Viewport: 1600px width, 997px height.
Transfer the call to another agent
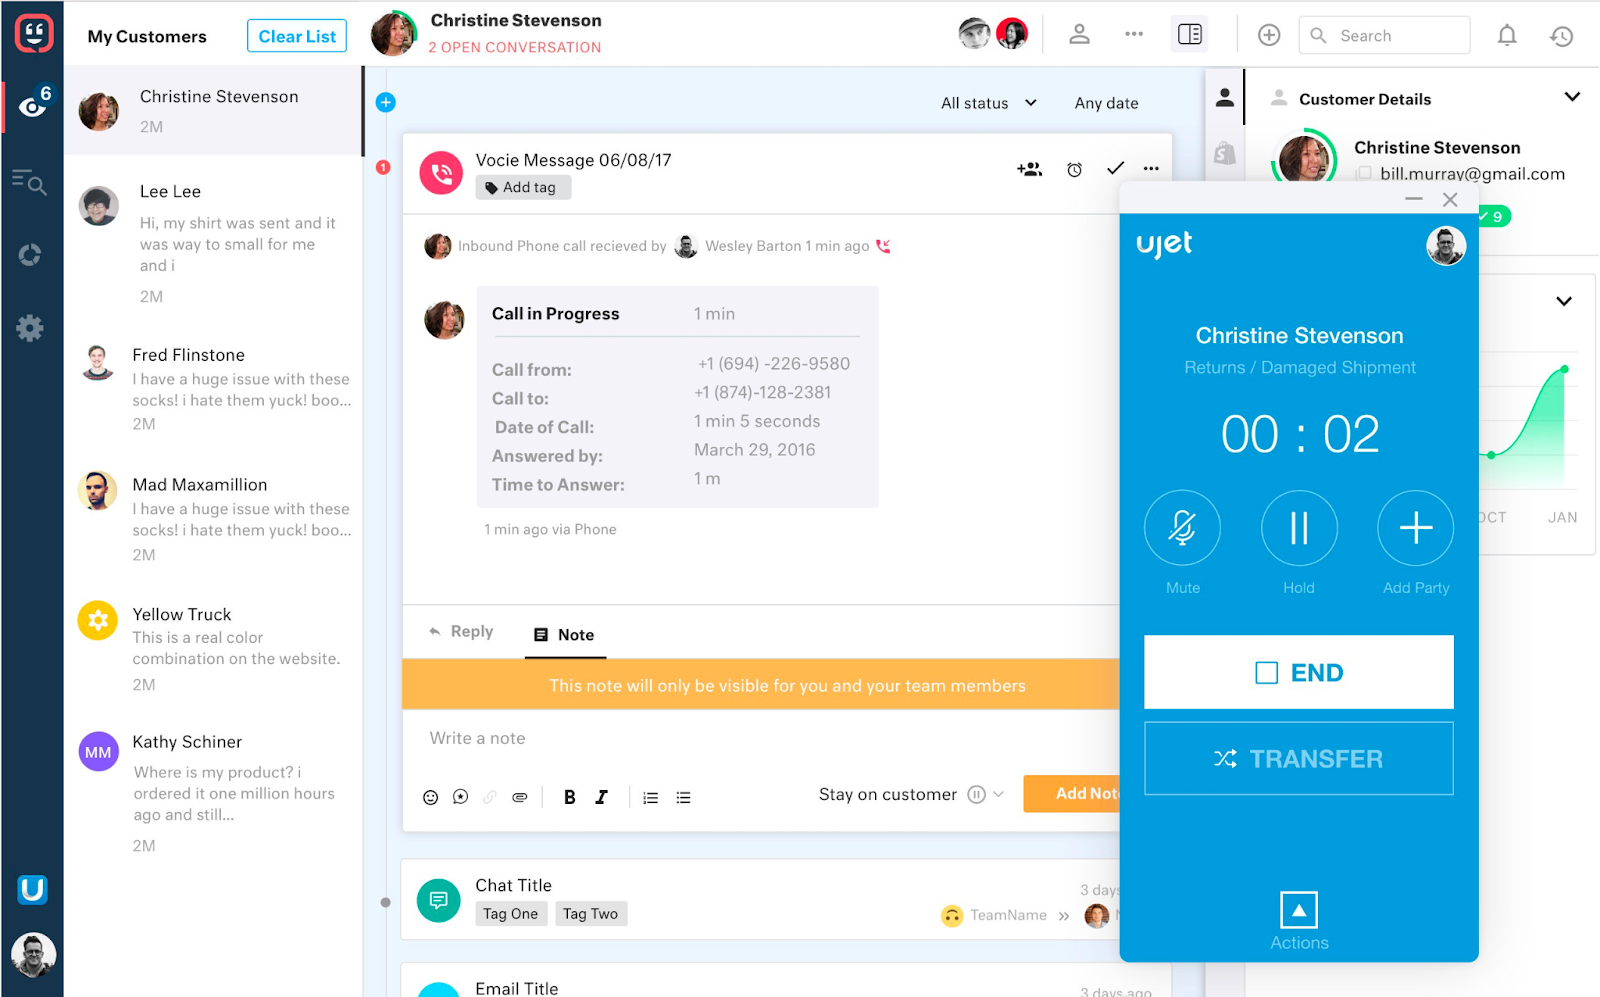pyautogui.click(x=1298, y=759)
